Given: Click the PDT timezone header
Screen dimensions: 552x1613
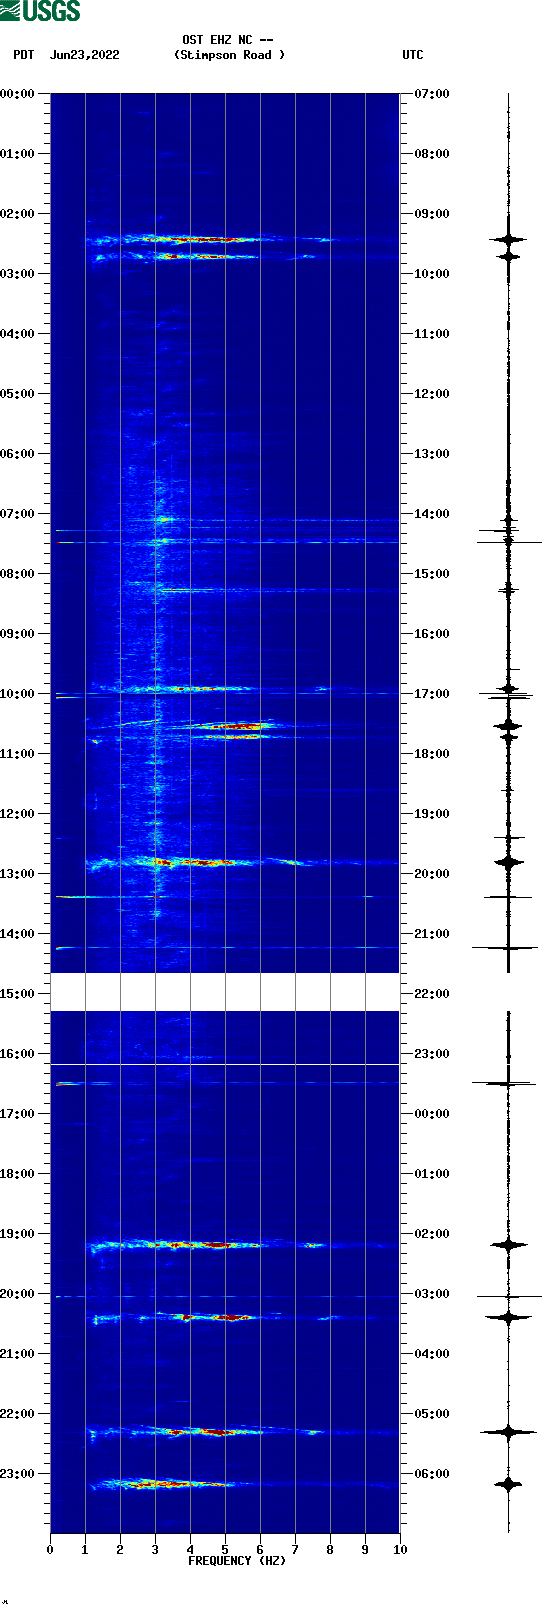Looking at the screenshot, I should pyautogui.click(x=23, y=55).
